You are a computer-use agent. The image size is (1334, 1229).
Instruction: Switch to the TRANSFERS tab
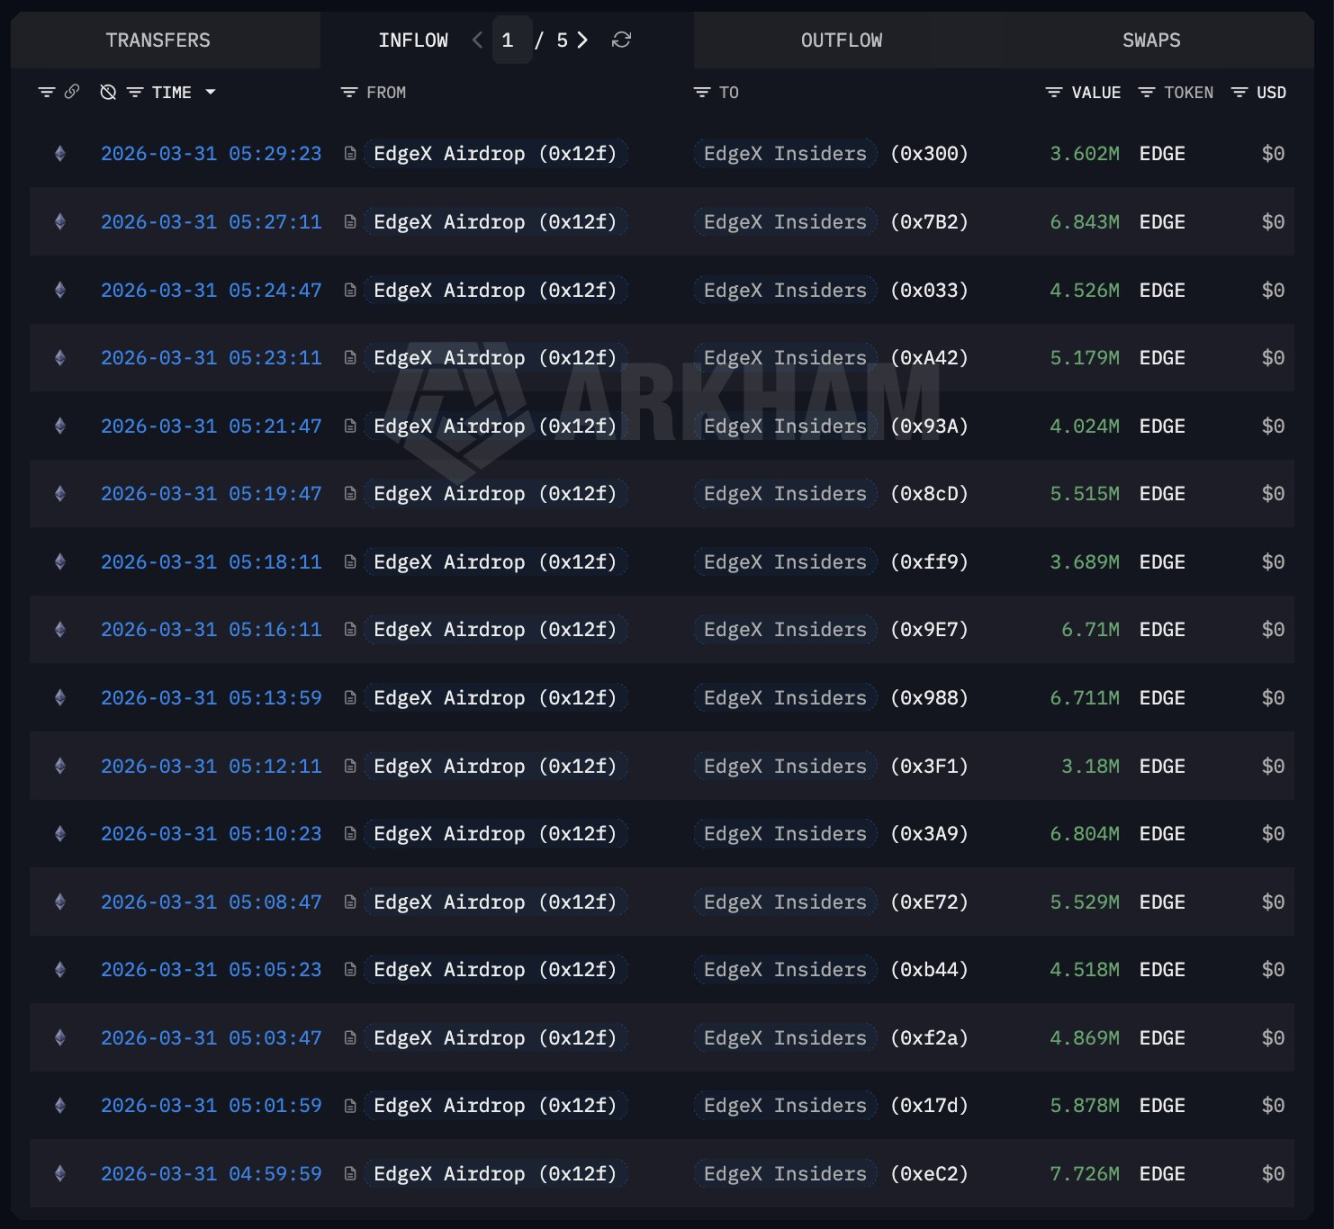(x=158, y=40)
